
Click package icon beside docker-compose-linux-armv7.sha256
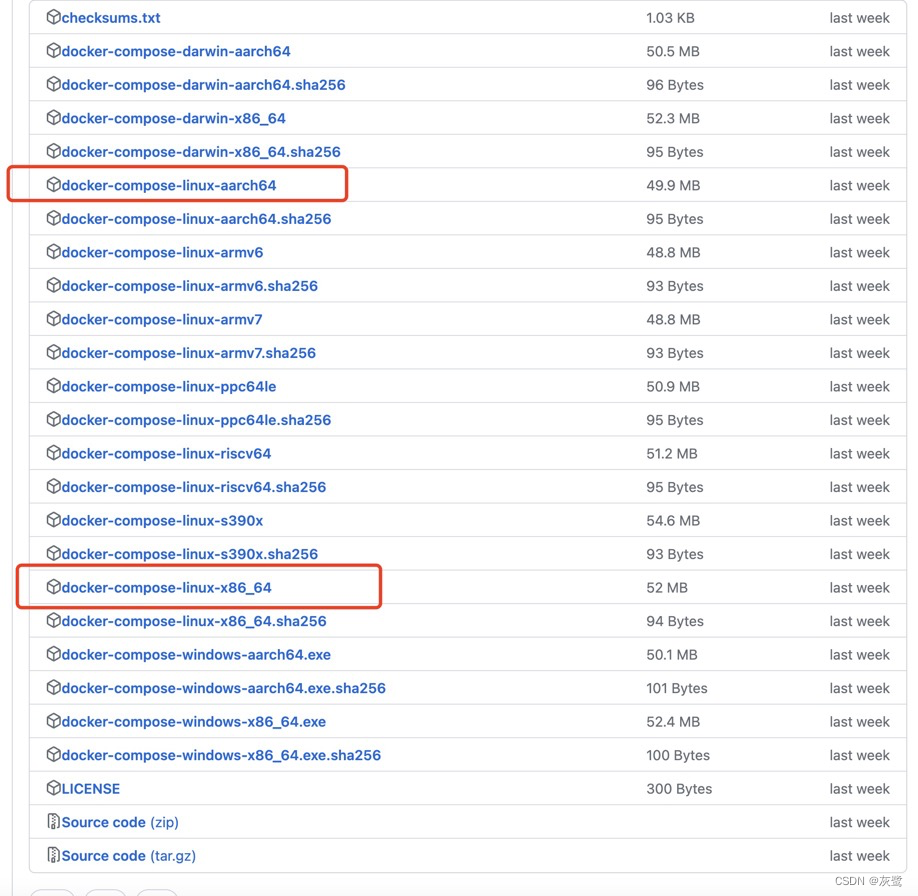(53, 352)
